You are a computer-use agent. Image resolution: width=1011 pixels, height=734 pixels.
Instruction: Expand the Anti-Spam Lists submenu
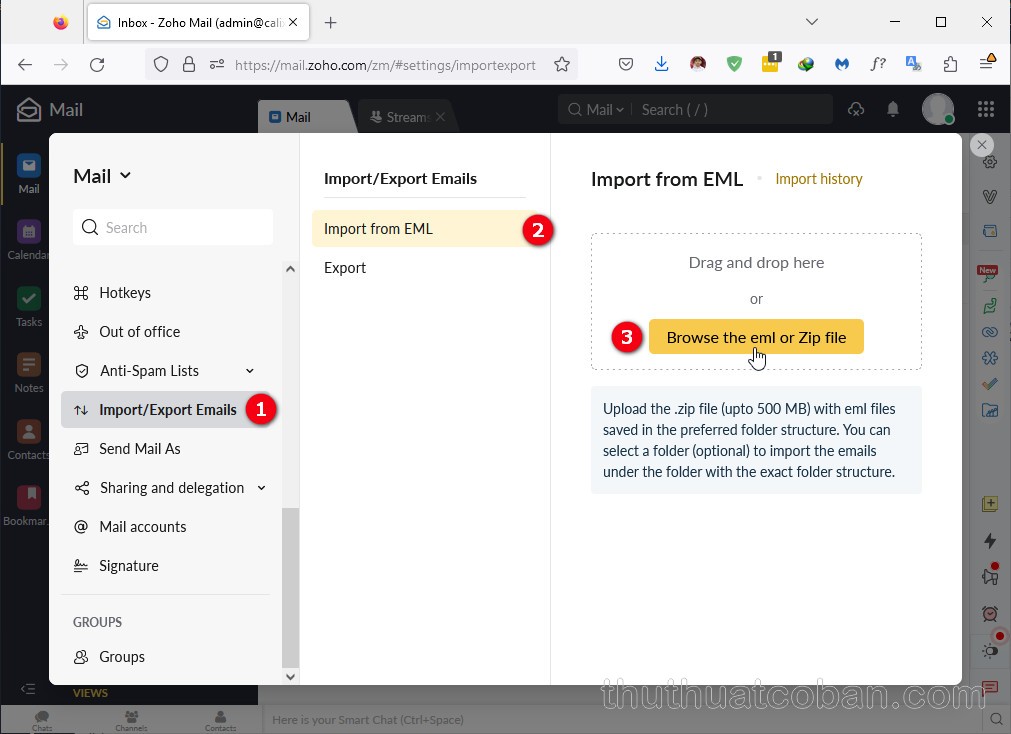(x=249, y=371)
